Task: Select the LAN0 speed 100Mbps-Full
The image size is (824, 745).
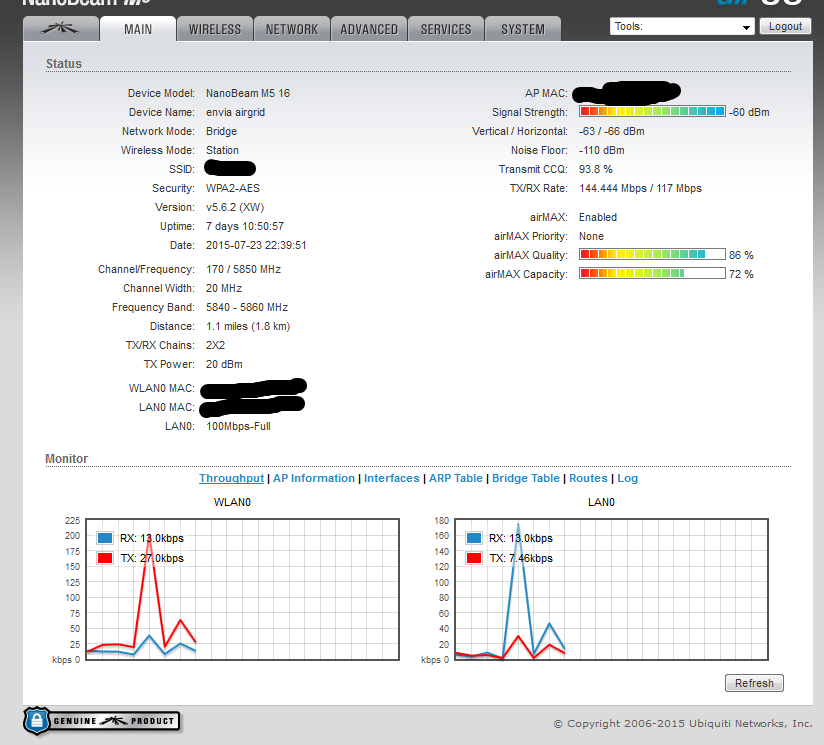Action: coord(238,427)
